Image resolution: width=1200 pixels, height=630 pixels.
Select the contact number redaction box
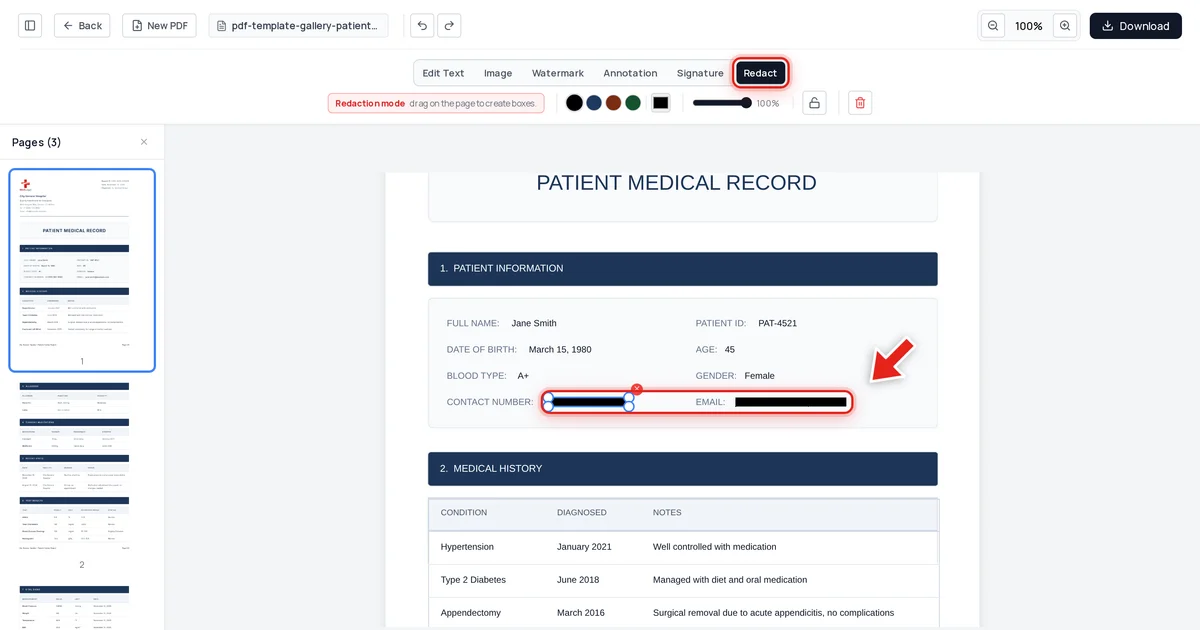(x=588, y=402)
